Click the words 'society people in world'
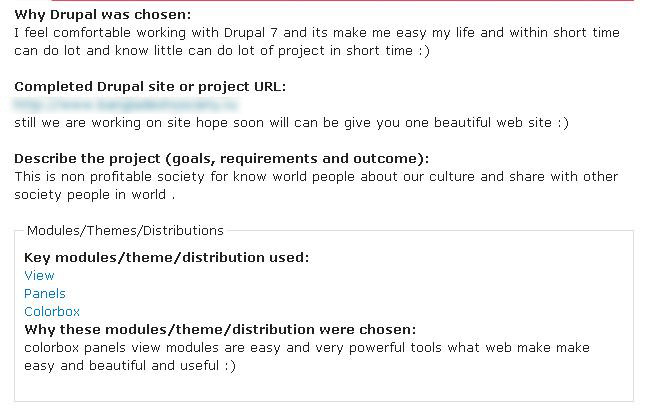The height and width of the screenshot is (409, 645). (x=90, y=194)
